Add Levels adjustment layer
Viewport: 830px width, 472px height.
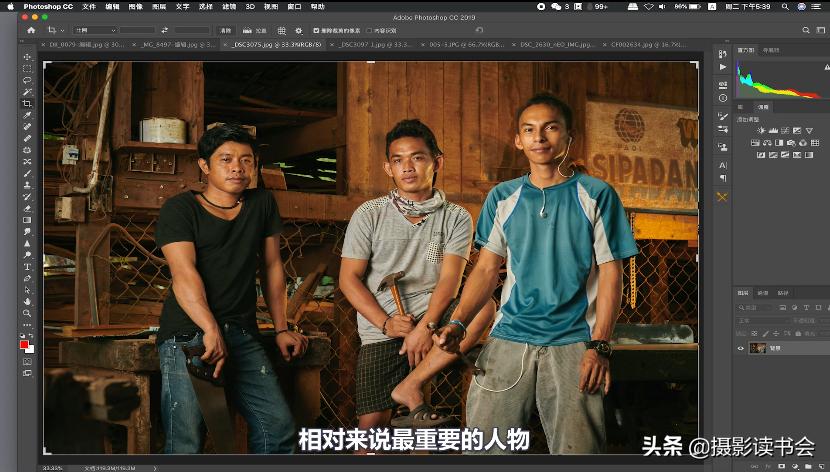(x=773, y=130)
